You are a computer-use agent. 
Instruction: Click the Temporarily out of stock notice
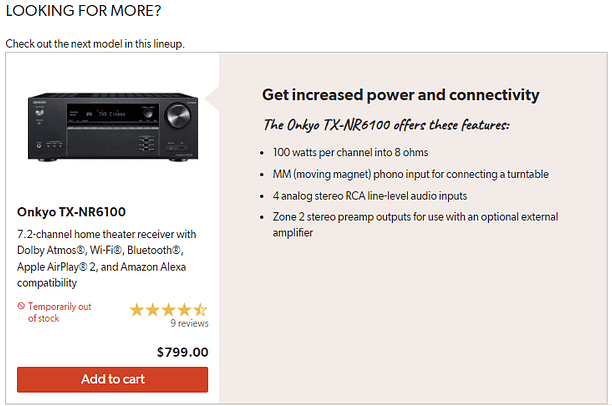tap(59, 312)
